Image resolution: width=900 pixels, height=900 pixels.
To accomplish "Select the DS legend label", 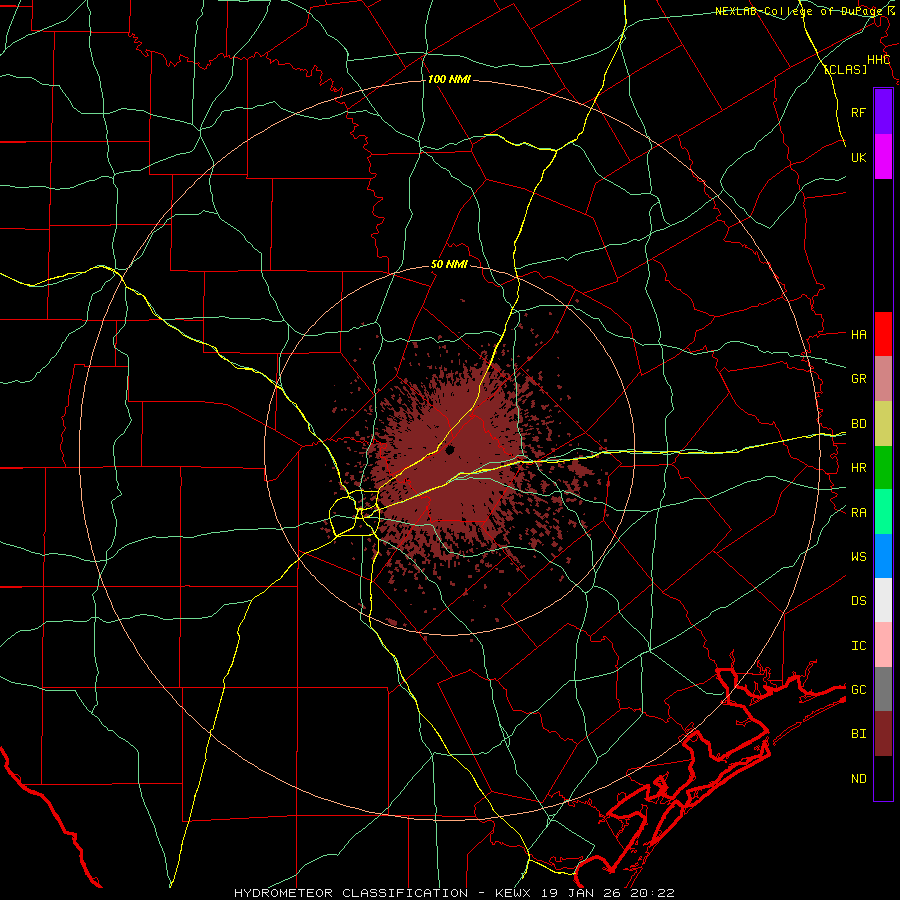I will (858, 601).
